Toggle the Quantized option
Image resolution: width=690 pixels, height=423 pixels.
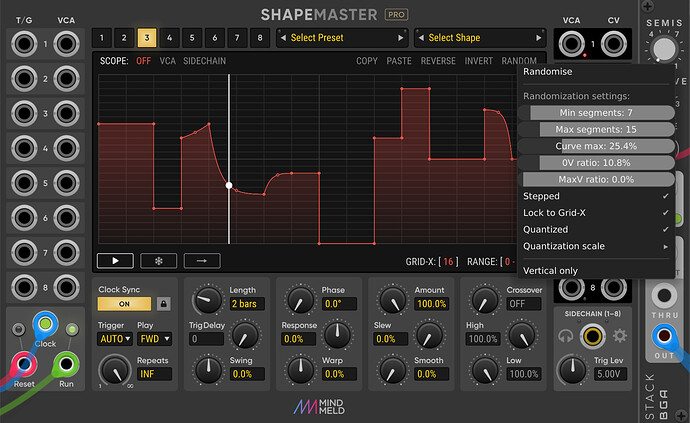point(596,230)
